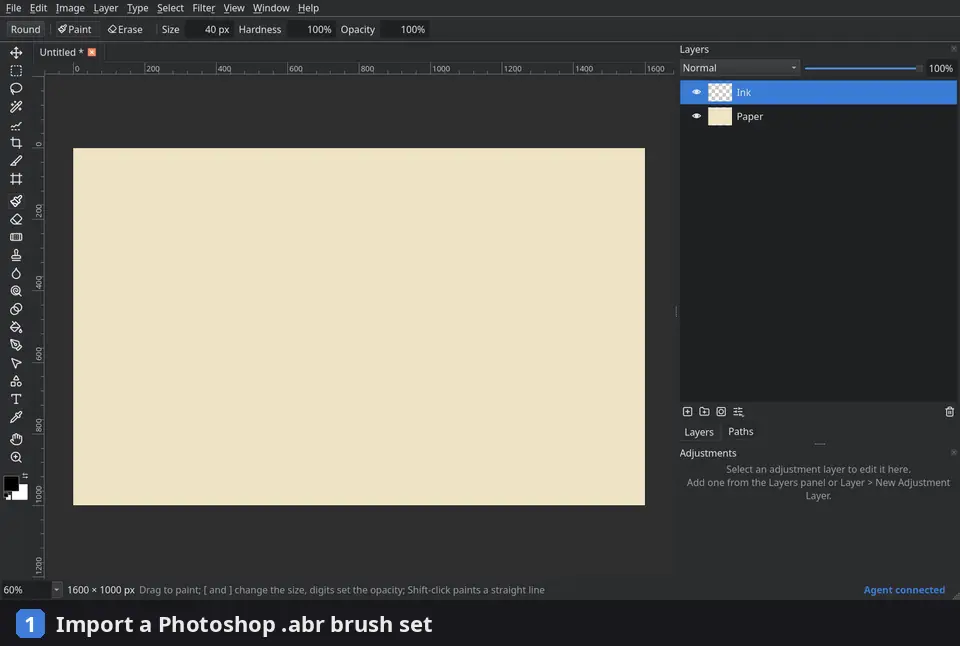Select the Hand tool

[16, 439]
